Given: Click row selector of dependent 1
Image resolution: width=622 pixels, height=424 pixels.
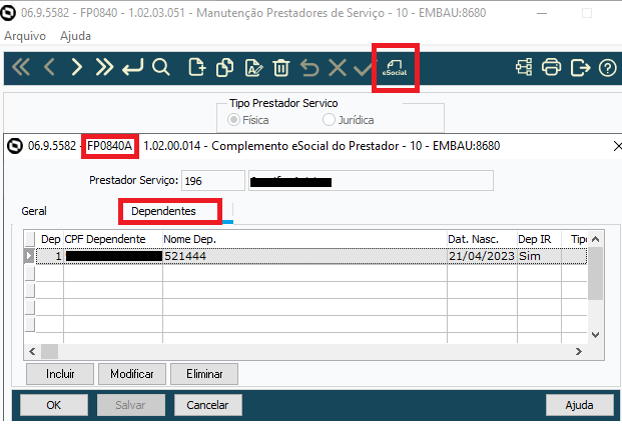Looking at the screenshot, I should [x=29, y=256].
